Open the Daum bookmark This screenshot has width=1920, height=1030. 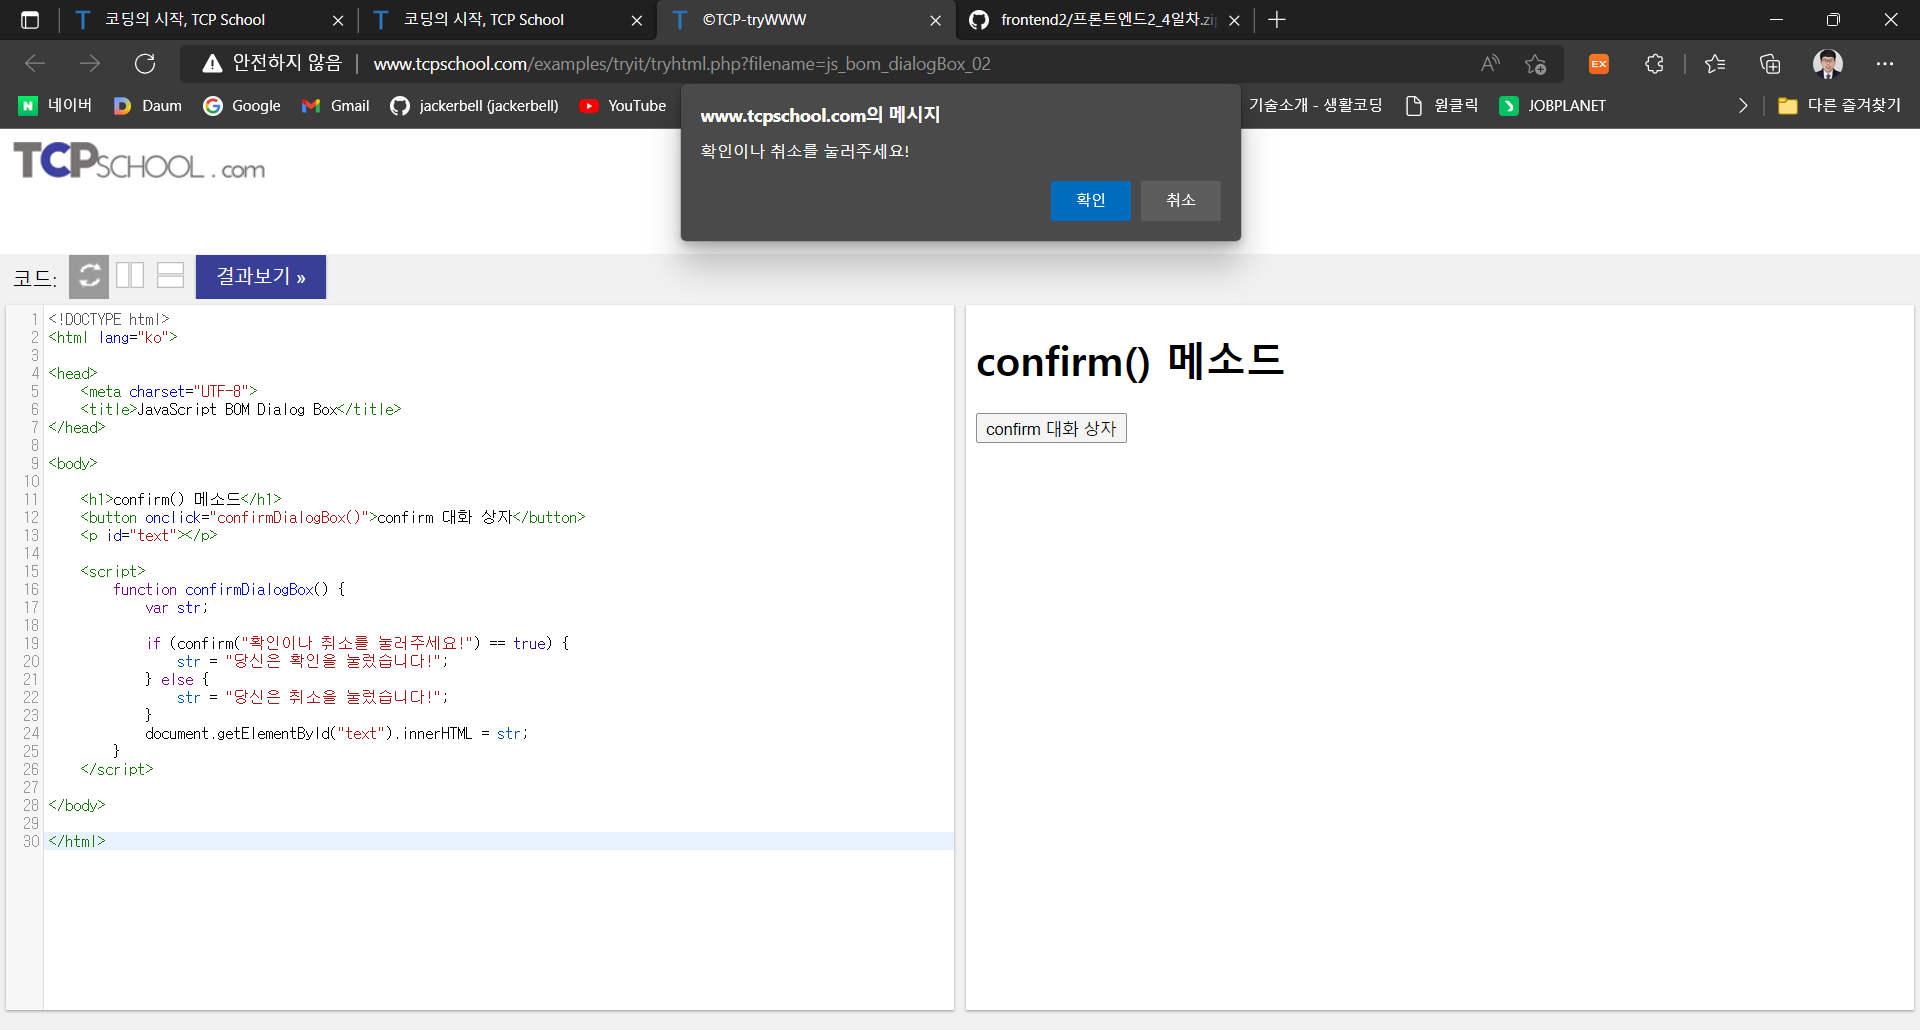pyautogui.click(x=148, y=105)
